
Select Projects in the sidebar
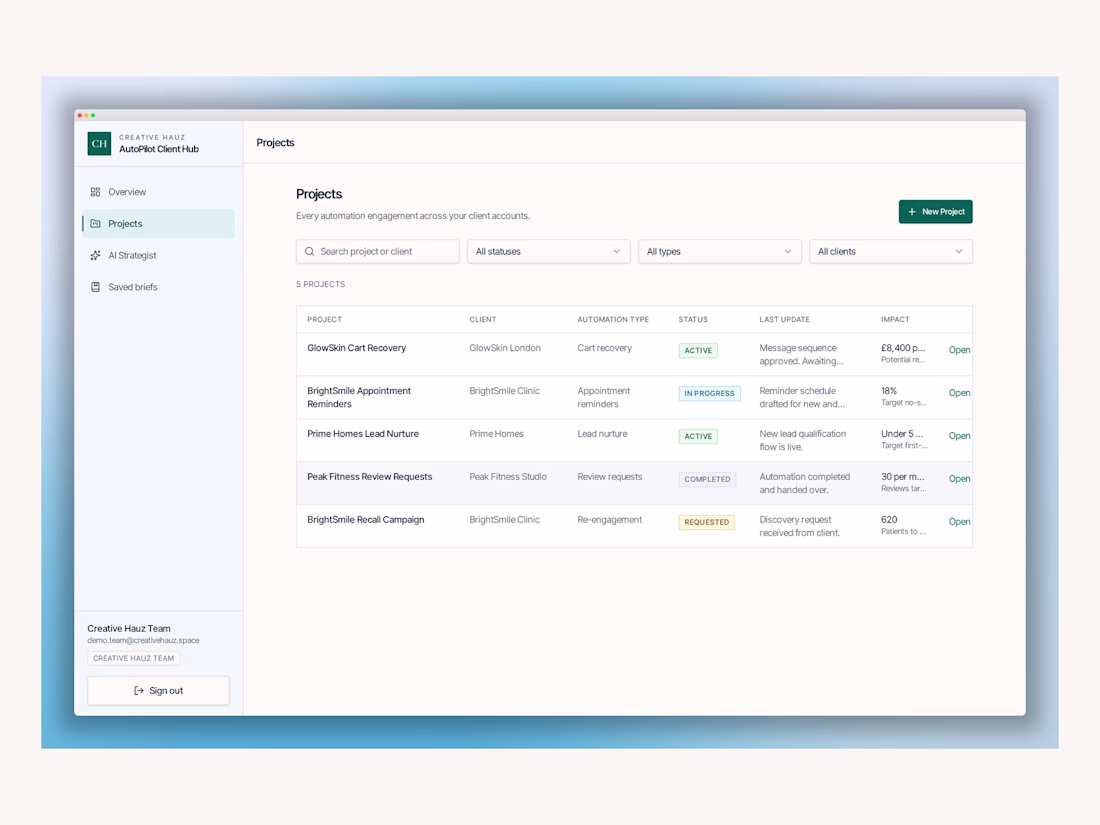(159, 224)
